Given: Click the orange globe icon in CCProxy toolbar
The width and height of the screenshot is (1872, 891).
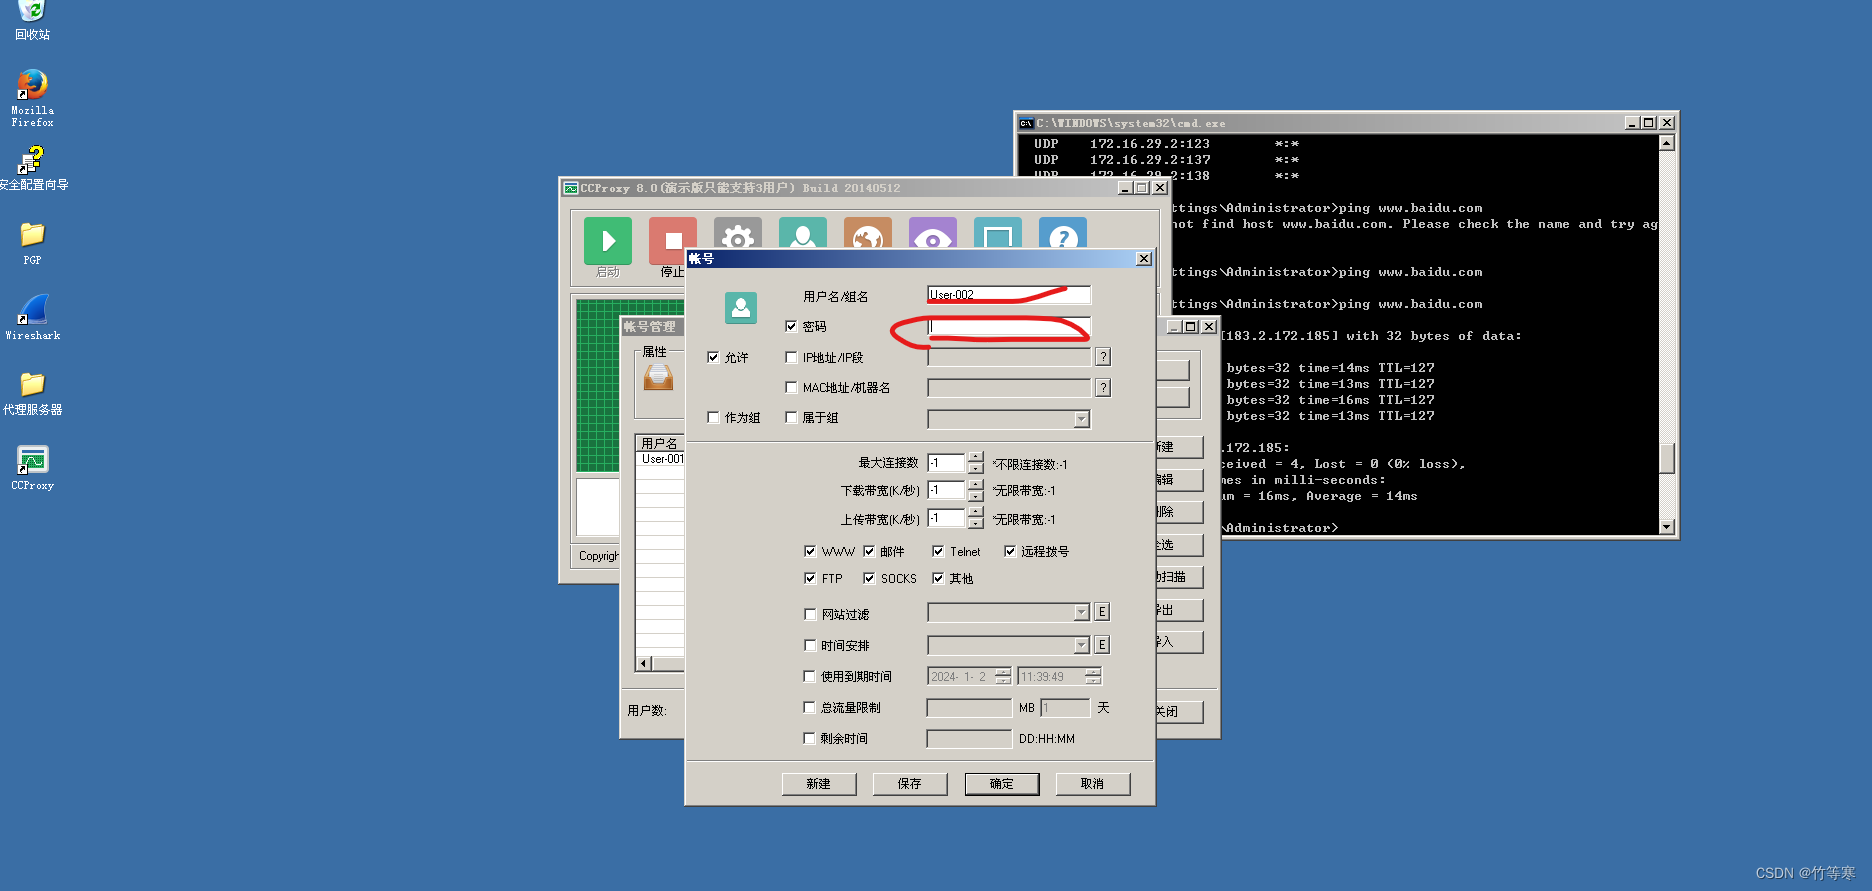Looking at the screenshot, I should pos(868,233).
